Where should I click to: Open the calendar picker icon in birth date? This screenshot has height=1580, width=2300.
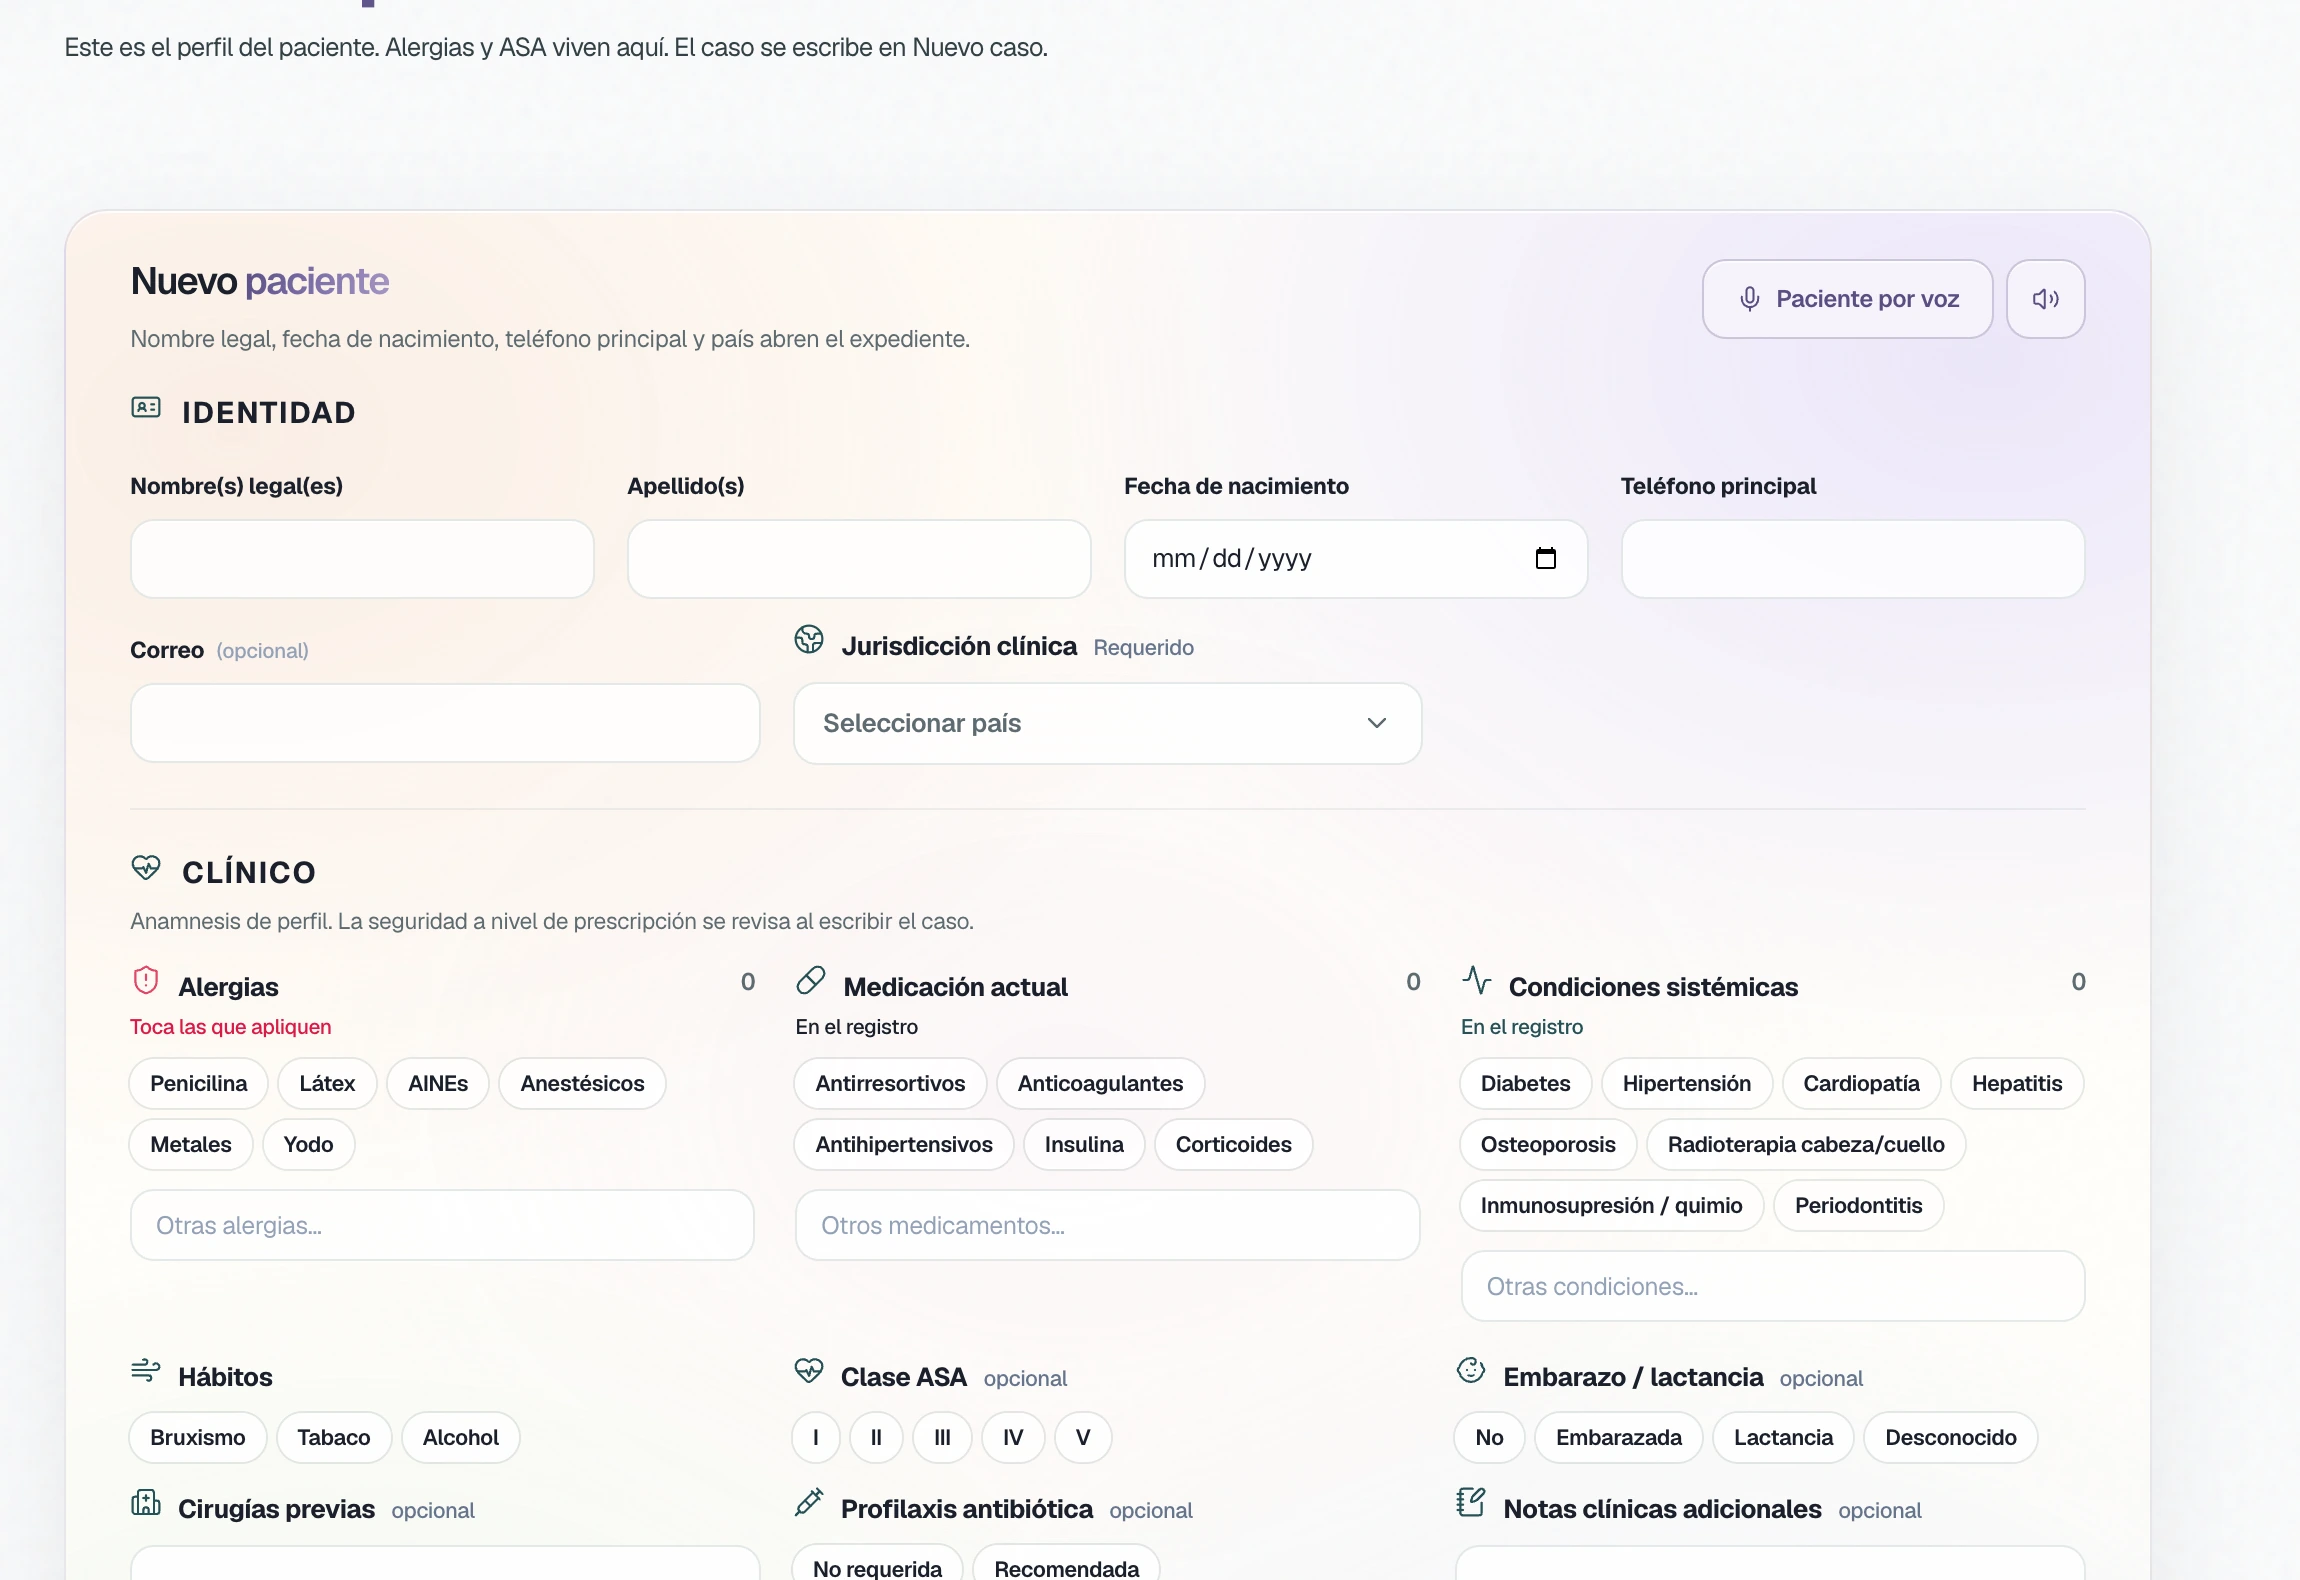(1545, 558)
